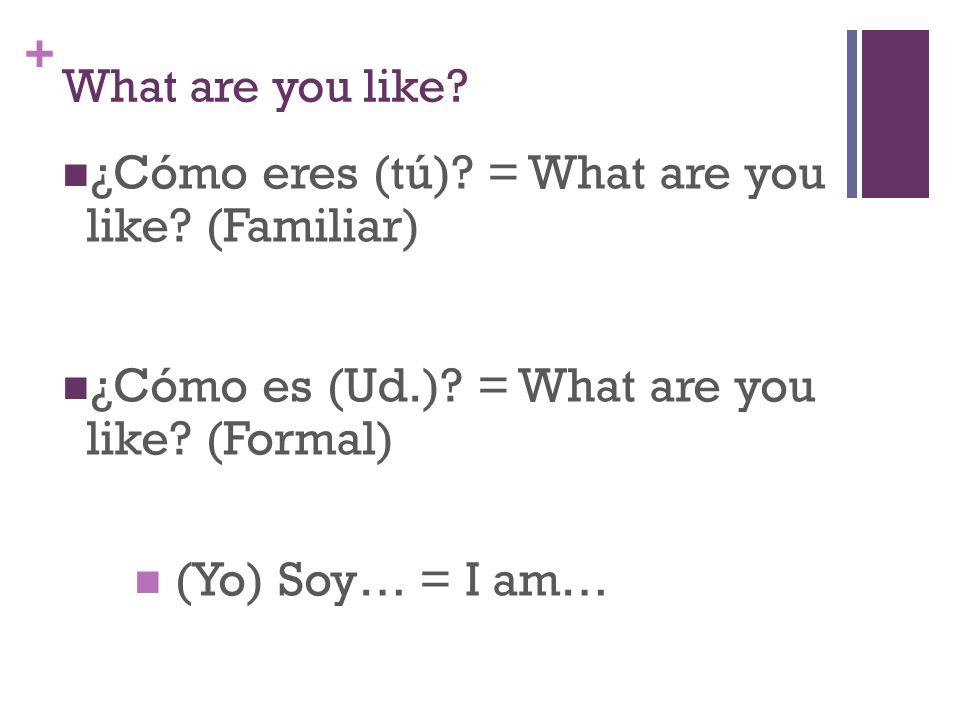The width and height of the screenshot is (960, 720).
Task: Click the translation 'I am…'
Action: [x=534, y=581]
